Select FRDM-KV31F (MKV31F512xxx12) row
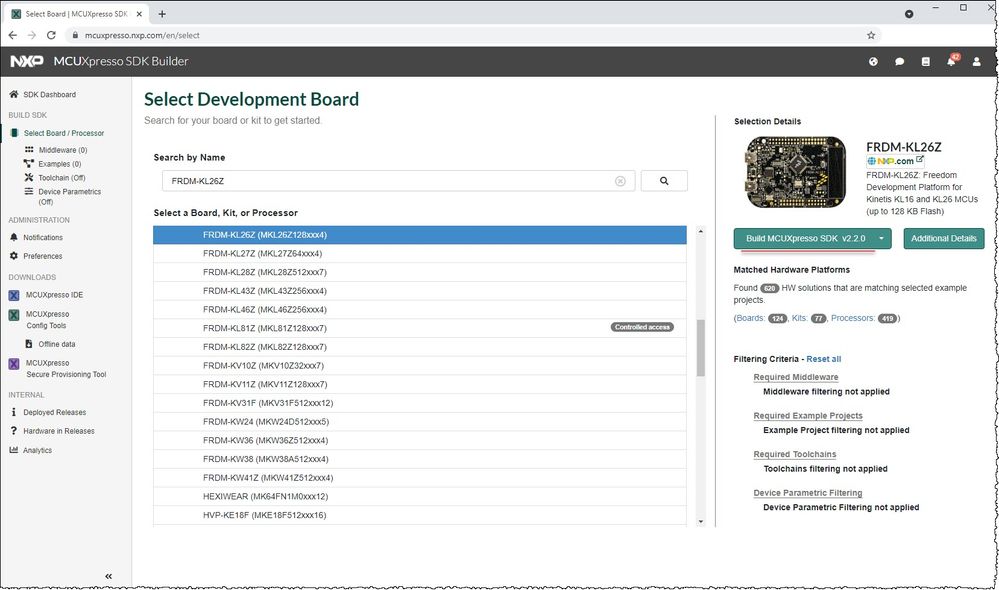 pyautogui.click(x=420, y=403)
